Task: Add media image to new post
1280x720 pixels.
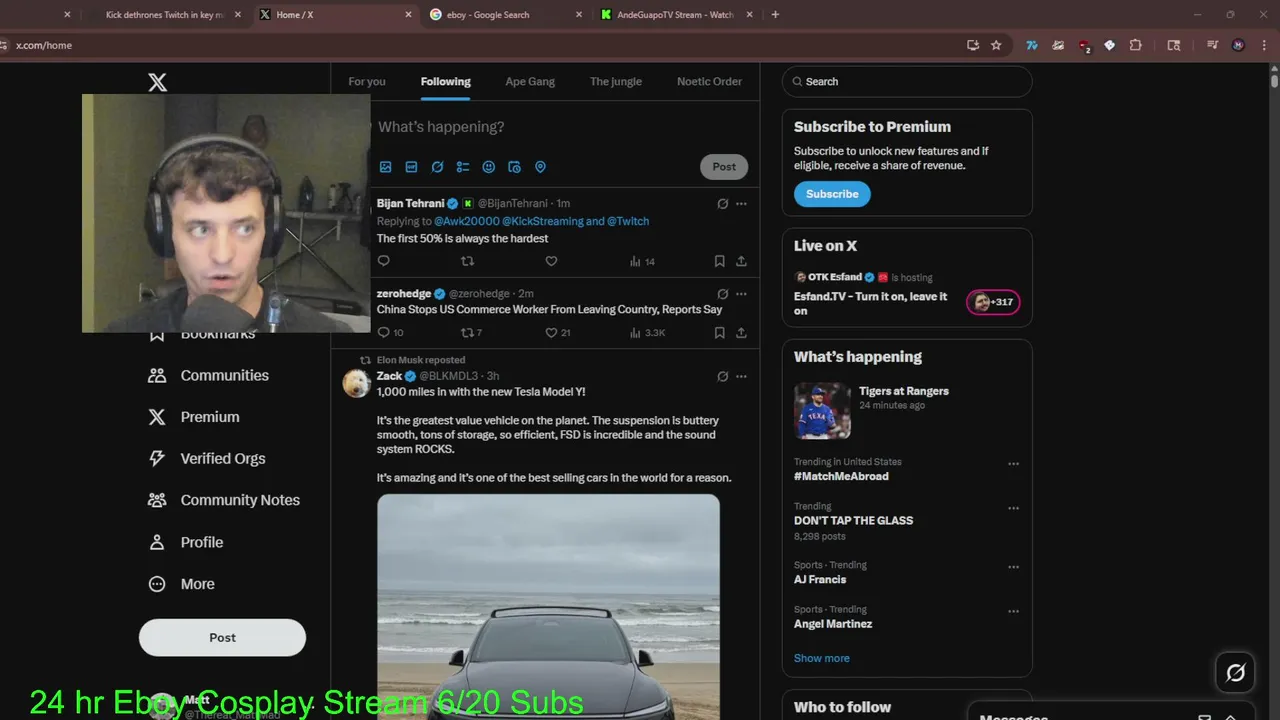Action: point(385,167)
